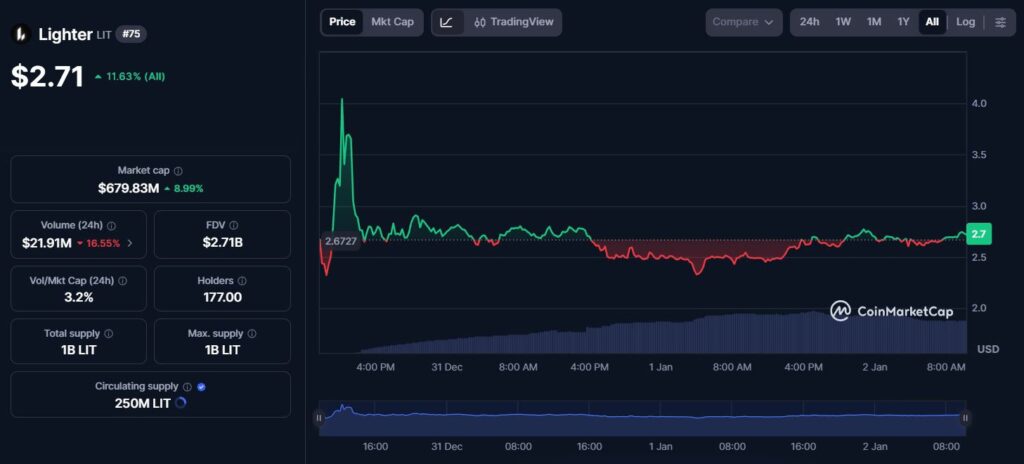Open the Compare dropdown

[x=744, y=22]
